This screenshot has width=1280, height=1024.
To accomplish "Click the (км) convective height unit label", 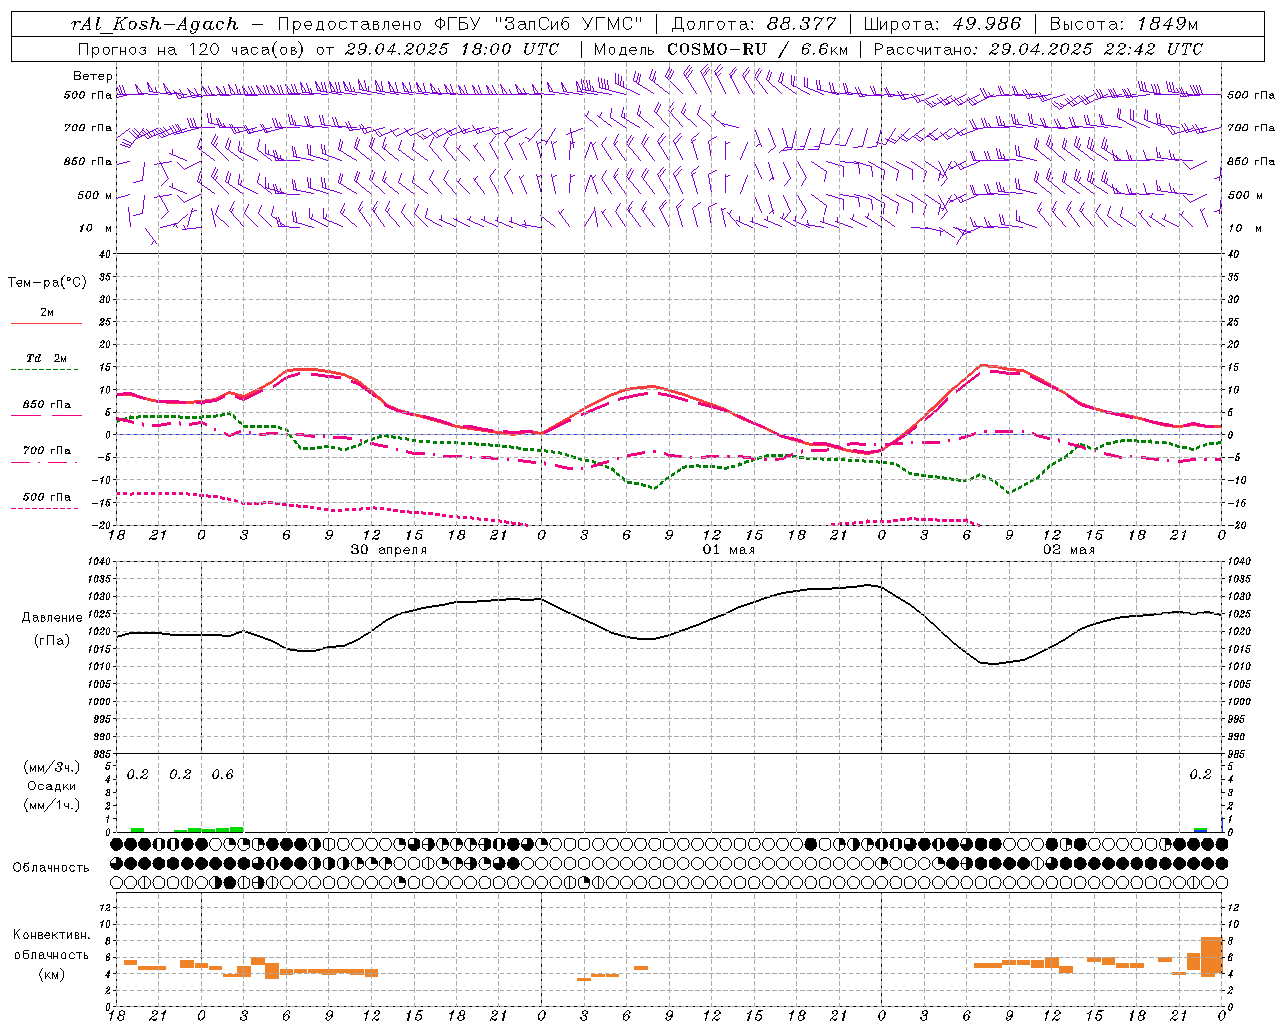I will click(52, 974).
